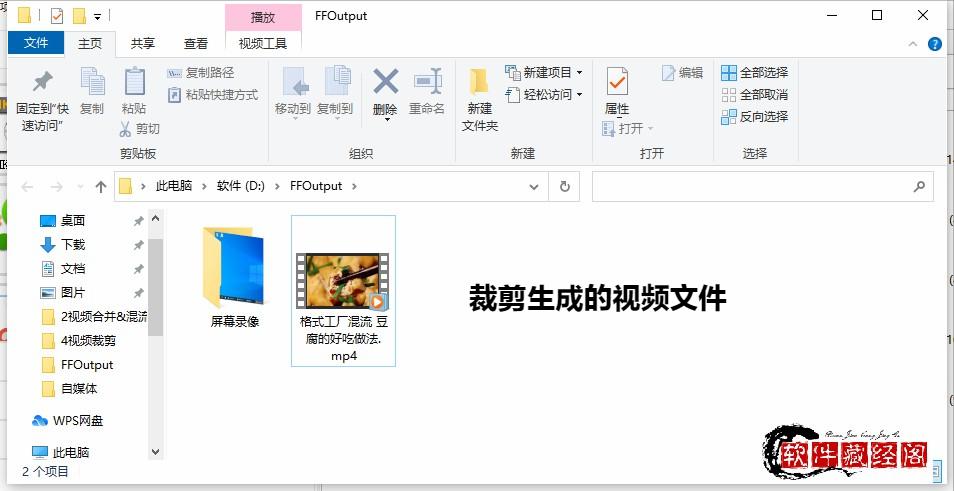Create a New folder (新建文件夹)
The width and height of the screenshot is (954, 491).
(x=479, y=99)
